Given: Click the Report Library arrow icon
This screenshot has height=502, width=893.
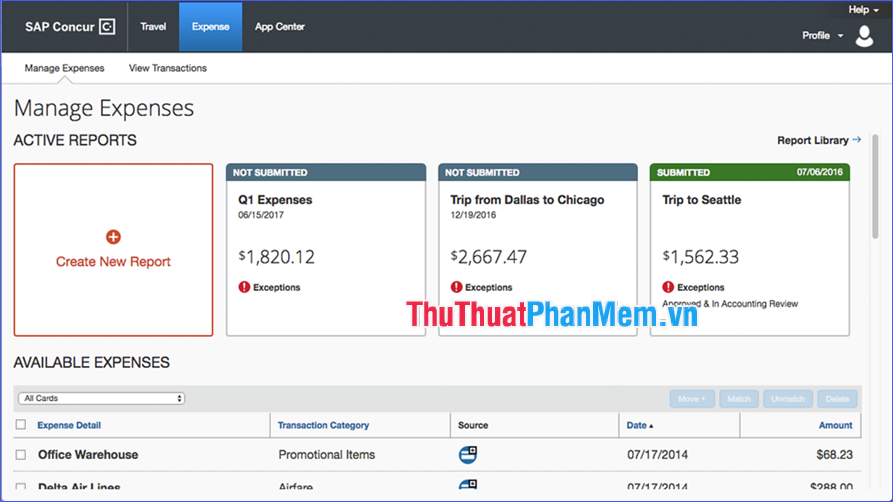Looking at the screenshot, I should pos(857,140).
